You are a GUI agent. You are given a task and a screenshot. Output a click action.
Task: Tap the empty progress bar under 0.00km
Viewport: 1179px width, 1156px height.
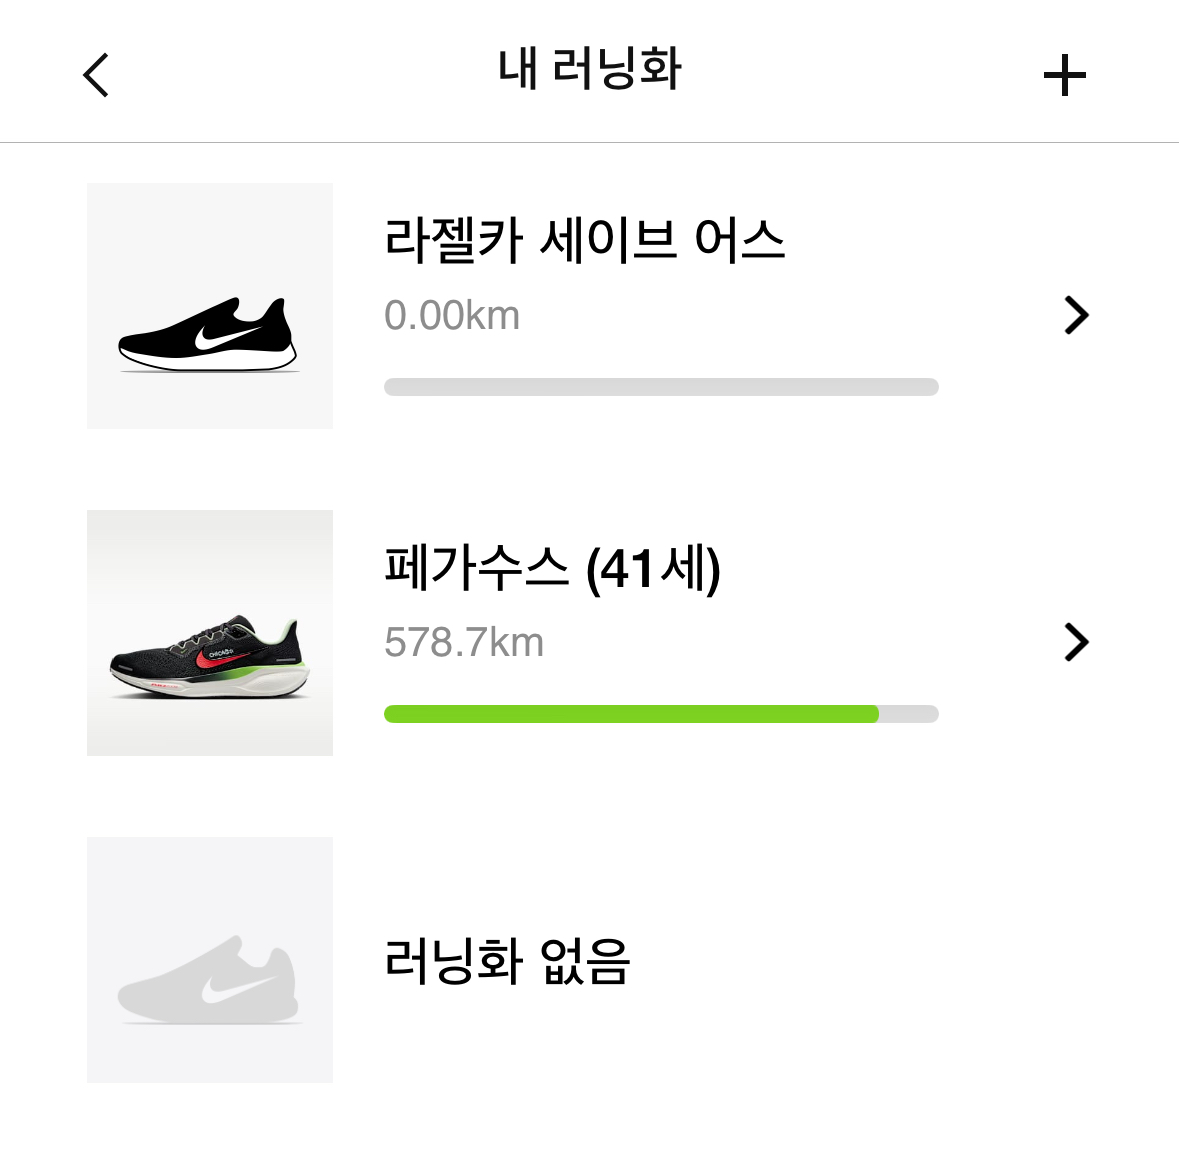(x=661, y=387)
